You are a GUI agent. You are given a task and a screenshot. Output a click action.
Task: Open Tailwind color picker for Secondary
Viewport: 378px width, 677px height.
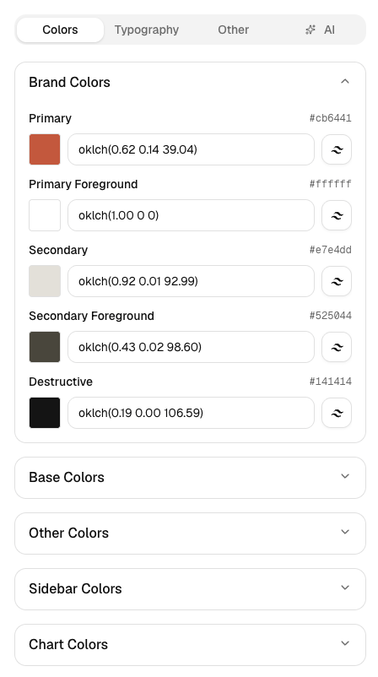(337, 281)
